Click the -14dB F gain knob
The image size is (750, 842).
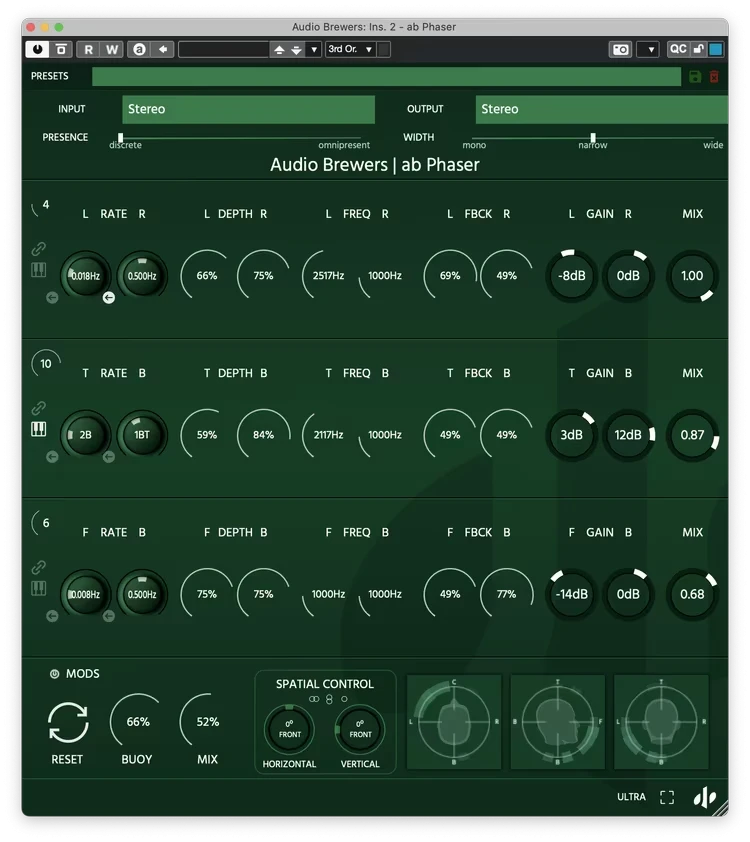tap(571, 594)
